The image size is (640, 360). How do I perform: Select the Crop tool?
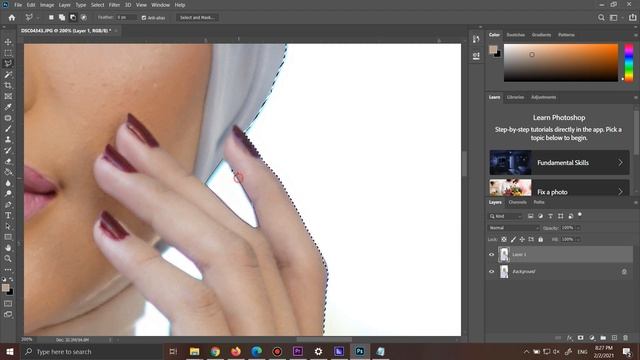[x=8, y=85]
